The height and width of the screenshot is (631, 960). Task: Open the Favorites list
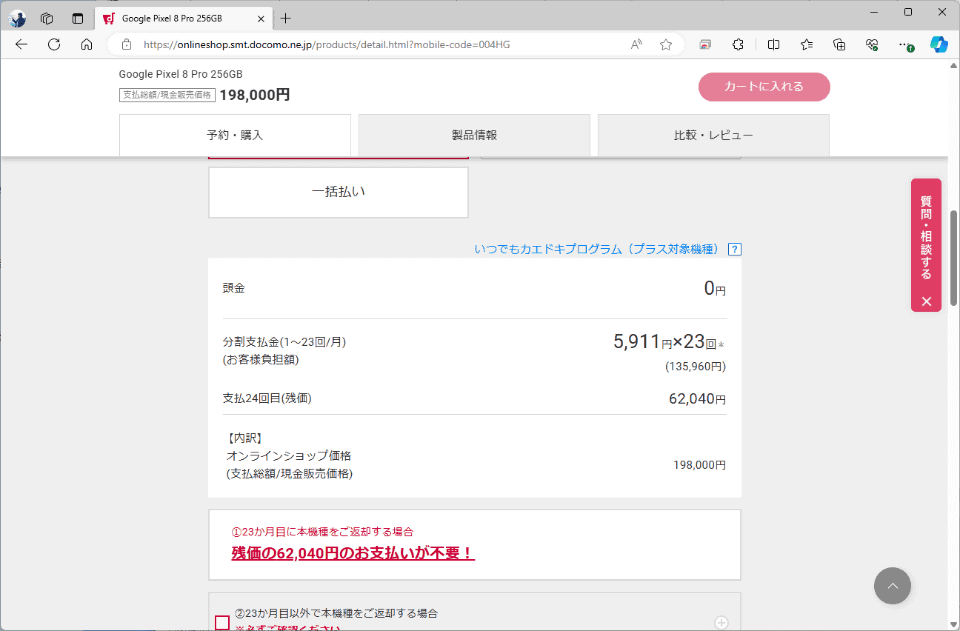pos(806,45)
